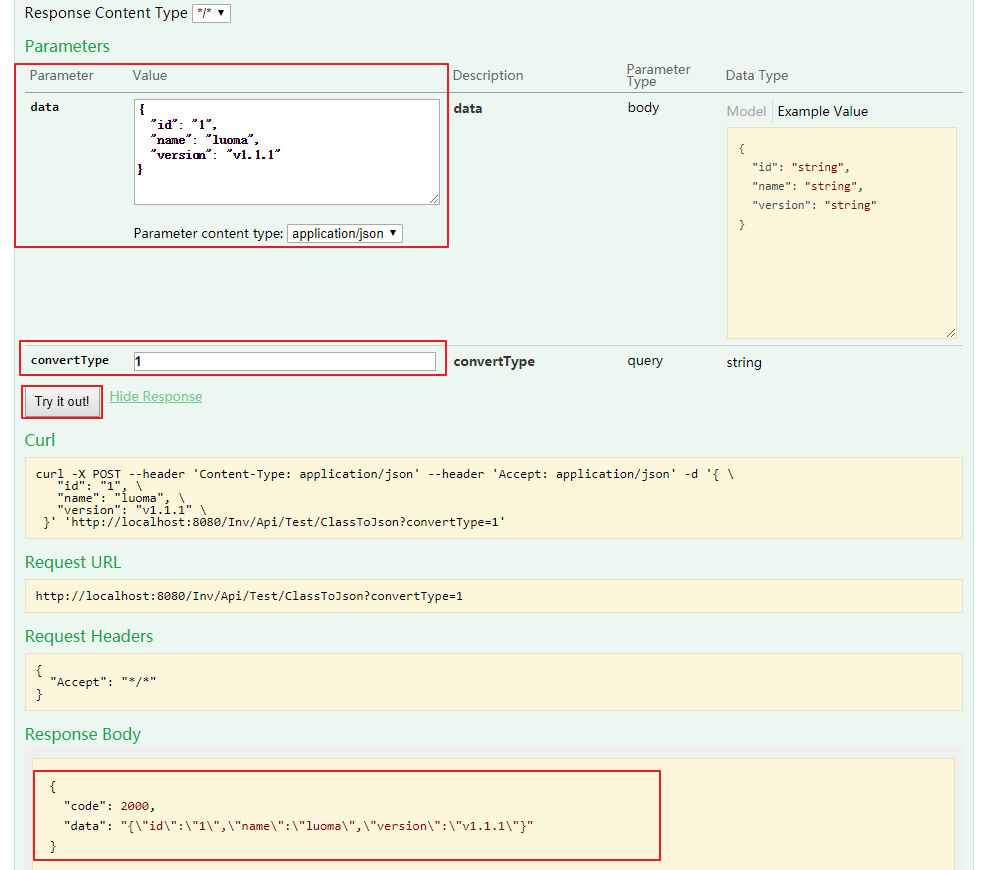Click the resize handle of Example Value box
This screenshot has height=870, width=987.
click(950, 333)
